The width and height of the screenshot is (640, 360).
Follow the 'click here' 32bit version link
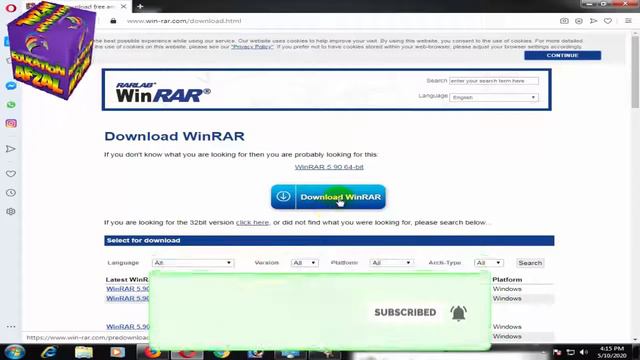coord(252,222)
